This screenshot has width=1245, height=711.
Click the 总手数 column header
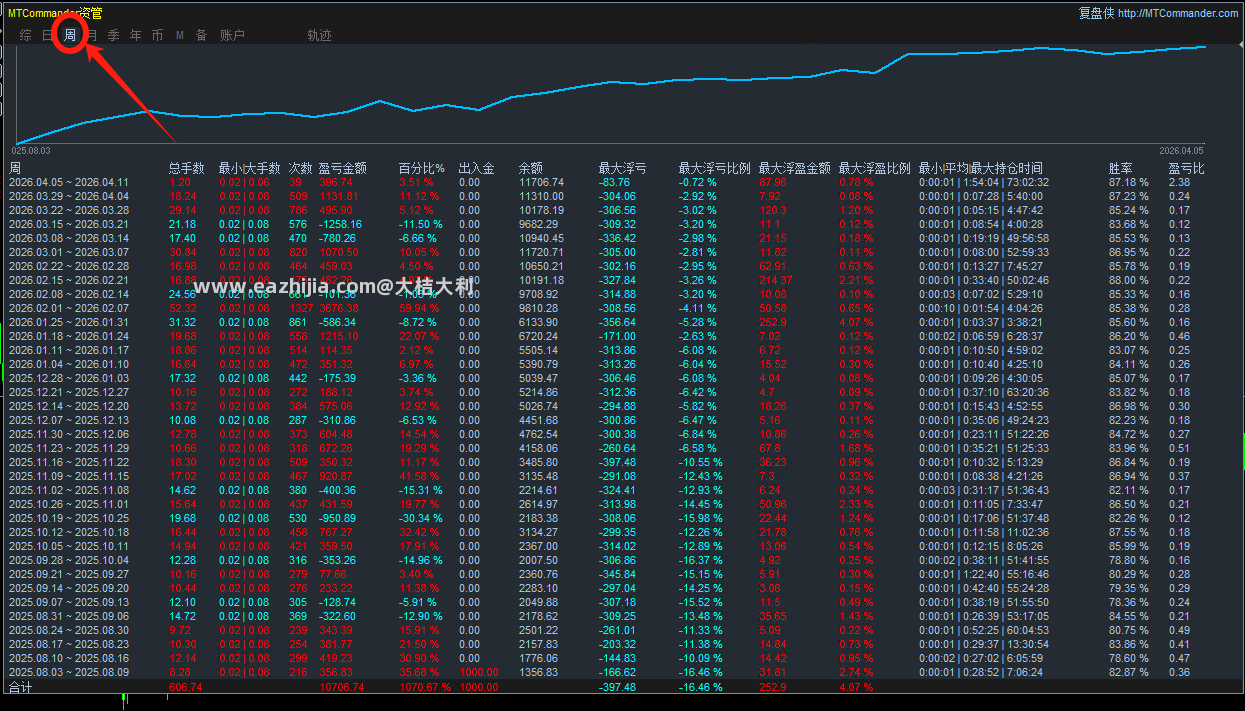click(187, 168)
